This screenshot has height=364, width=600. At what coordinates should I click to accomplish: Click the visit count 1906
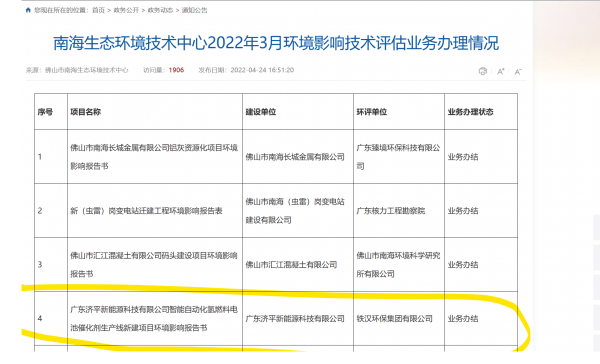coord(176,70)
